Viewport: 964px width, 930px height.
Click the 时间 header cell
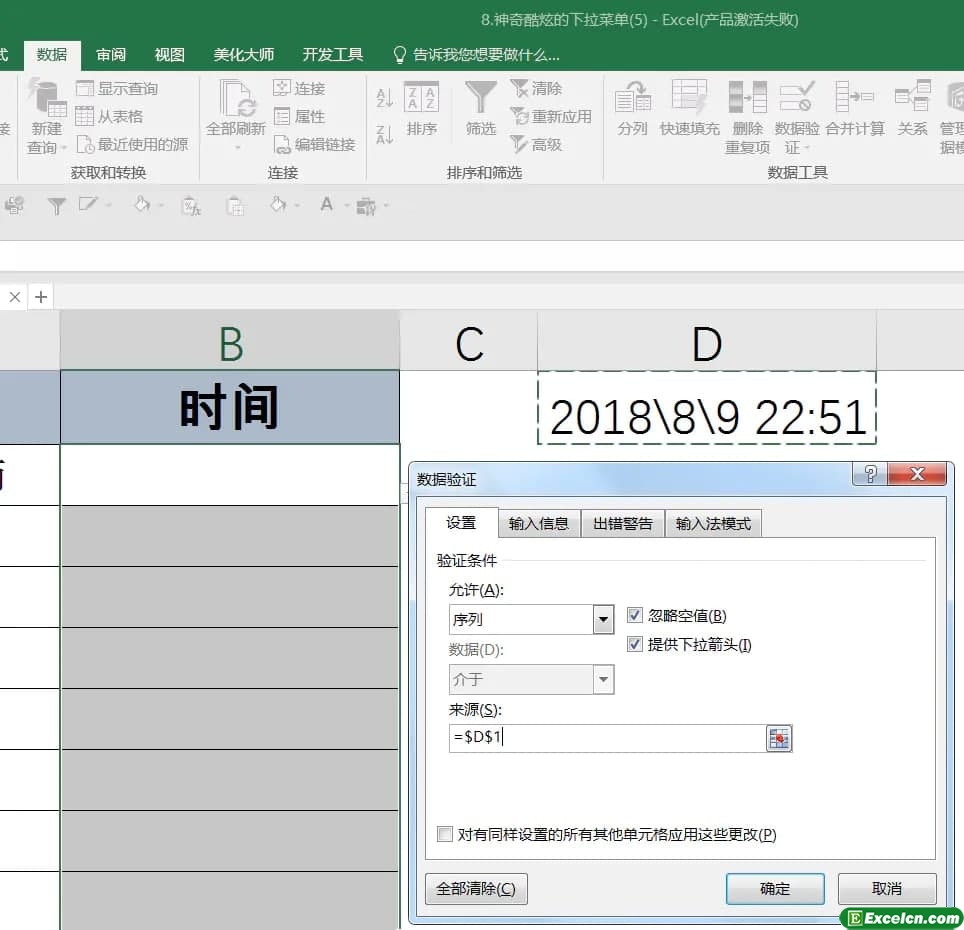[x=230, y=406]
